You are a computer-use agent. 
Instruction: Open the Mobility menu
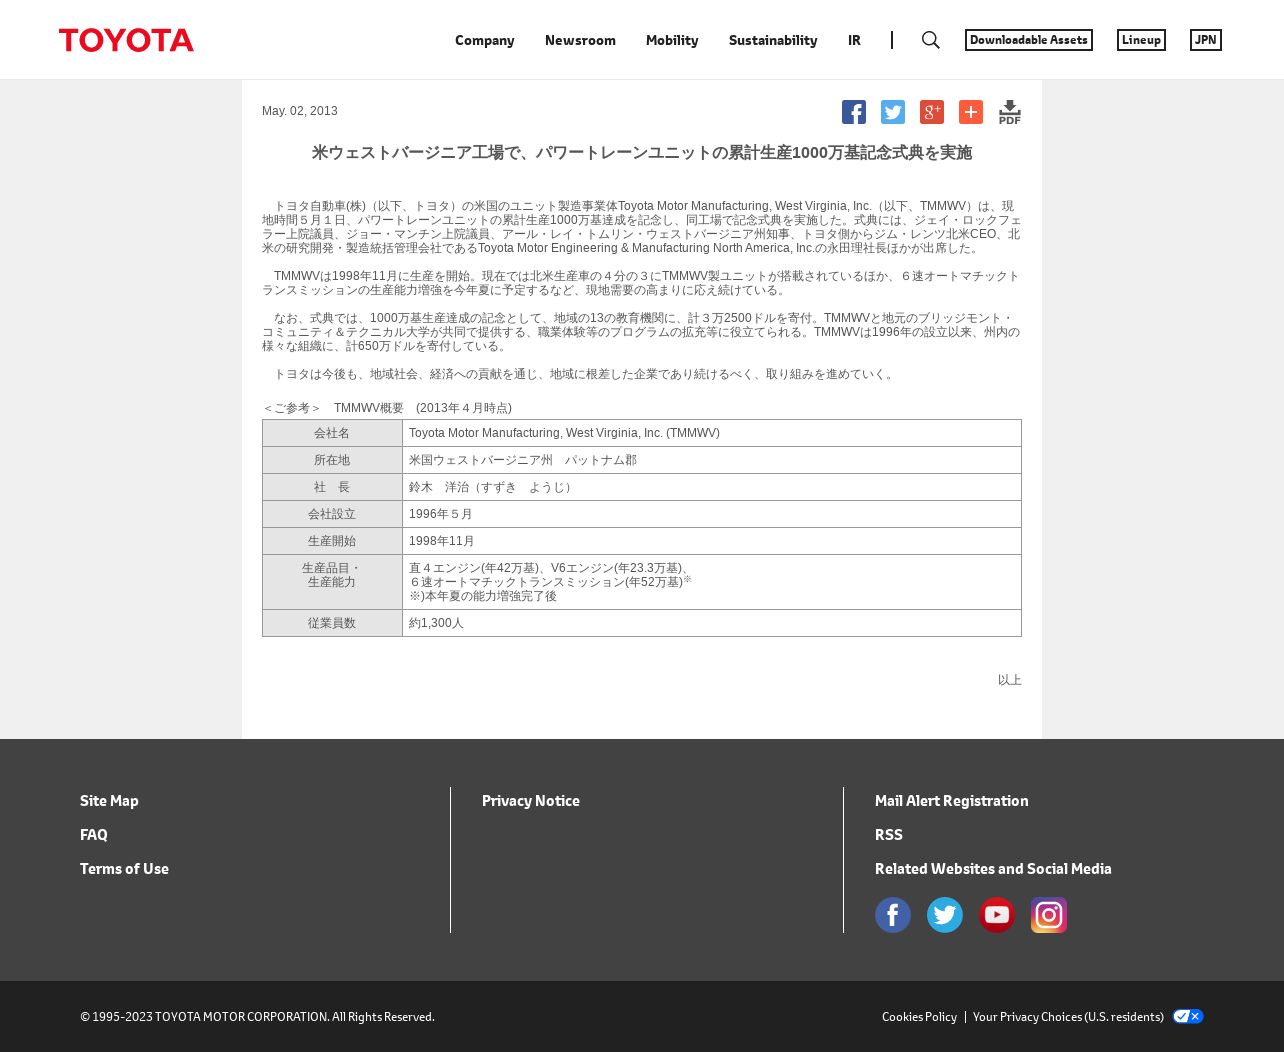tap(672, 40)
